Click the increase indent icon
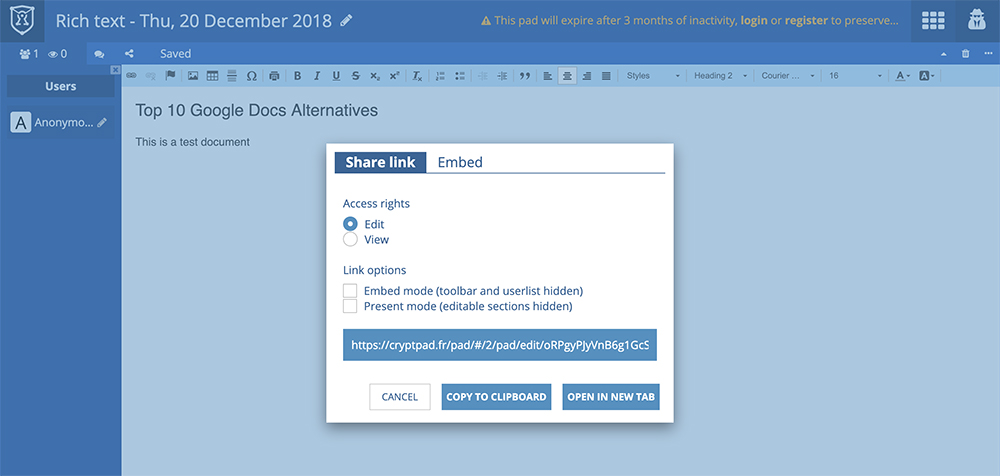The height and width of the screenshot is (476, 1000). [x=502, y=75]
